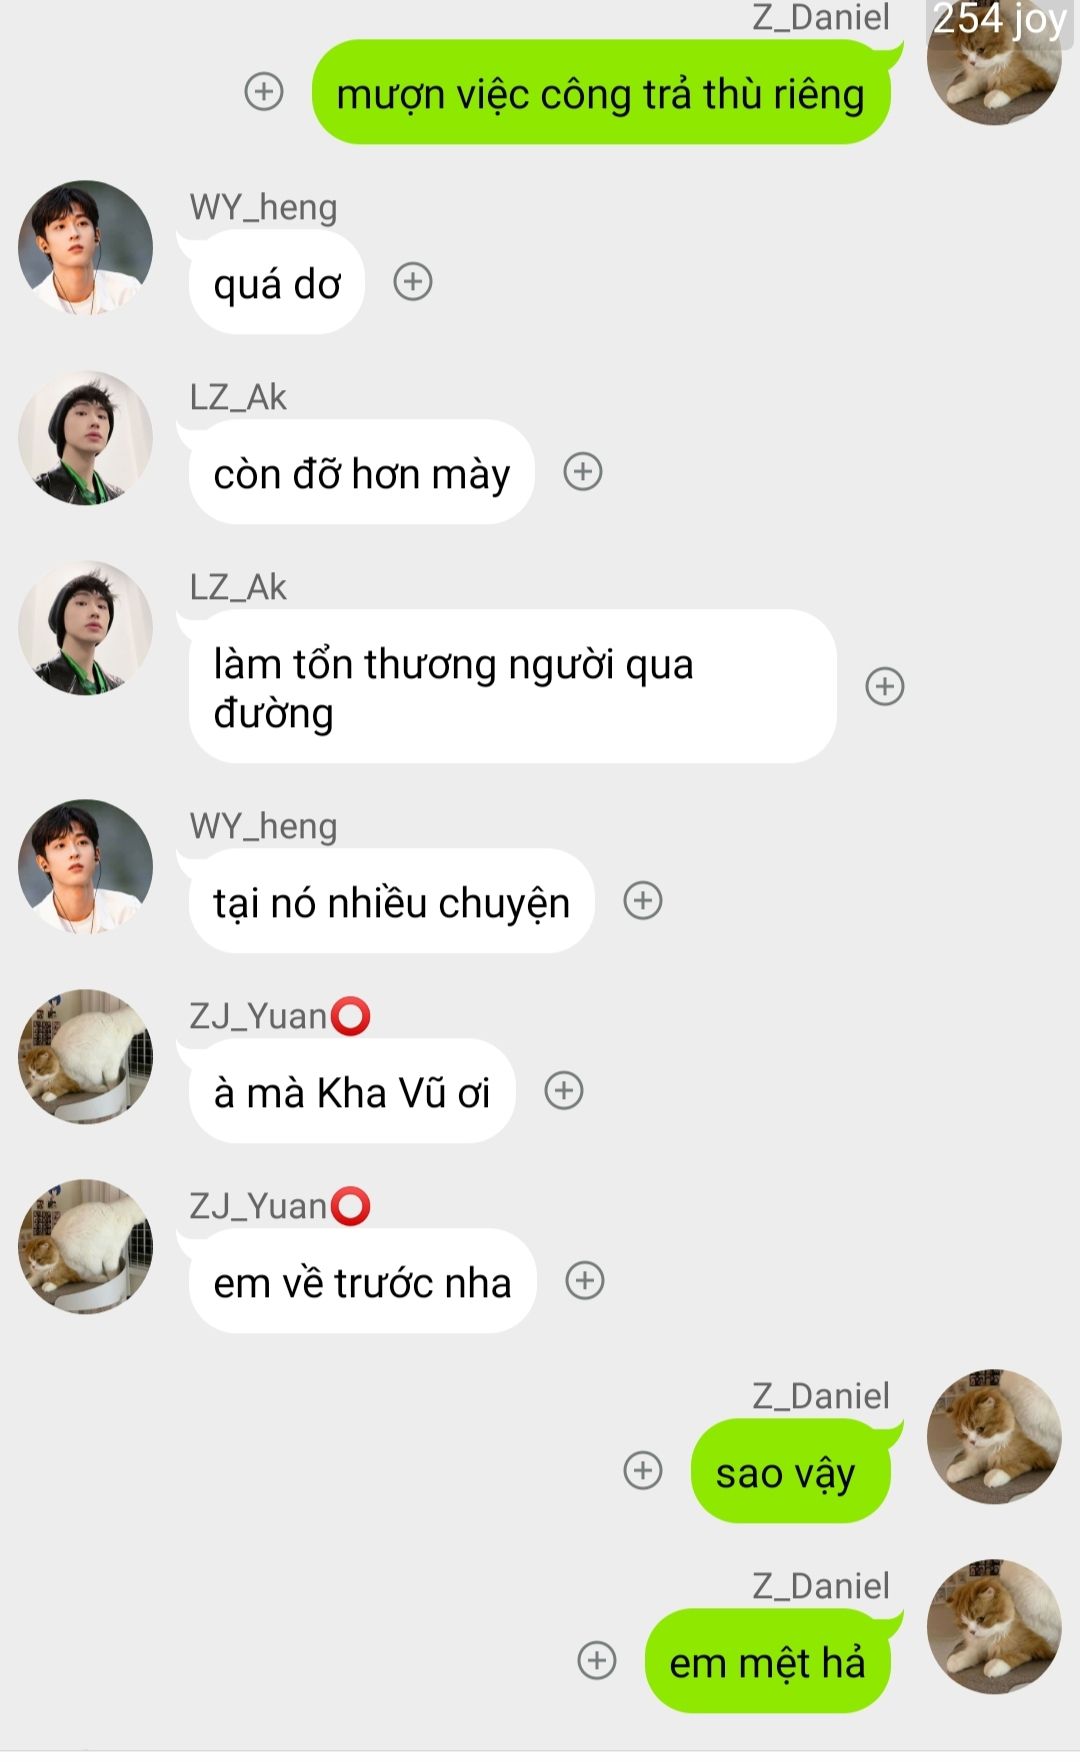The height and width of the screenshot is (1762, 1080).
Task: Click the LZ_Ak username above 'làm tổn thương'
Action: (238, 587)
